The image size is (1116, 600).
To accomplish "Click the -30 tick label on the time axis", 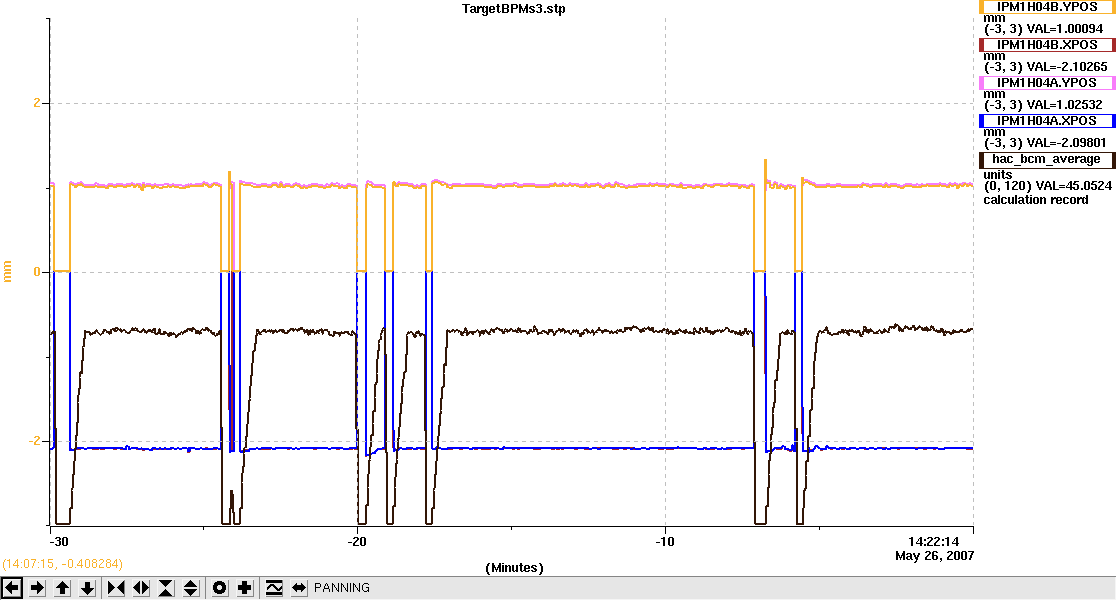I will [59, 542].
